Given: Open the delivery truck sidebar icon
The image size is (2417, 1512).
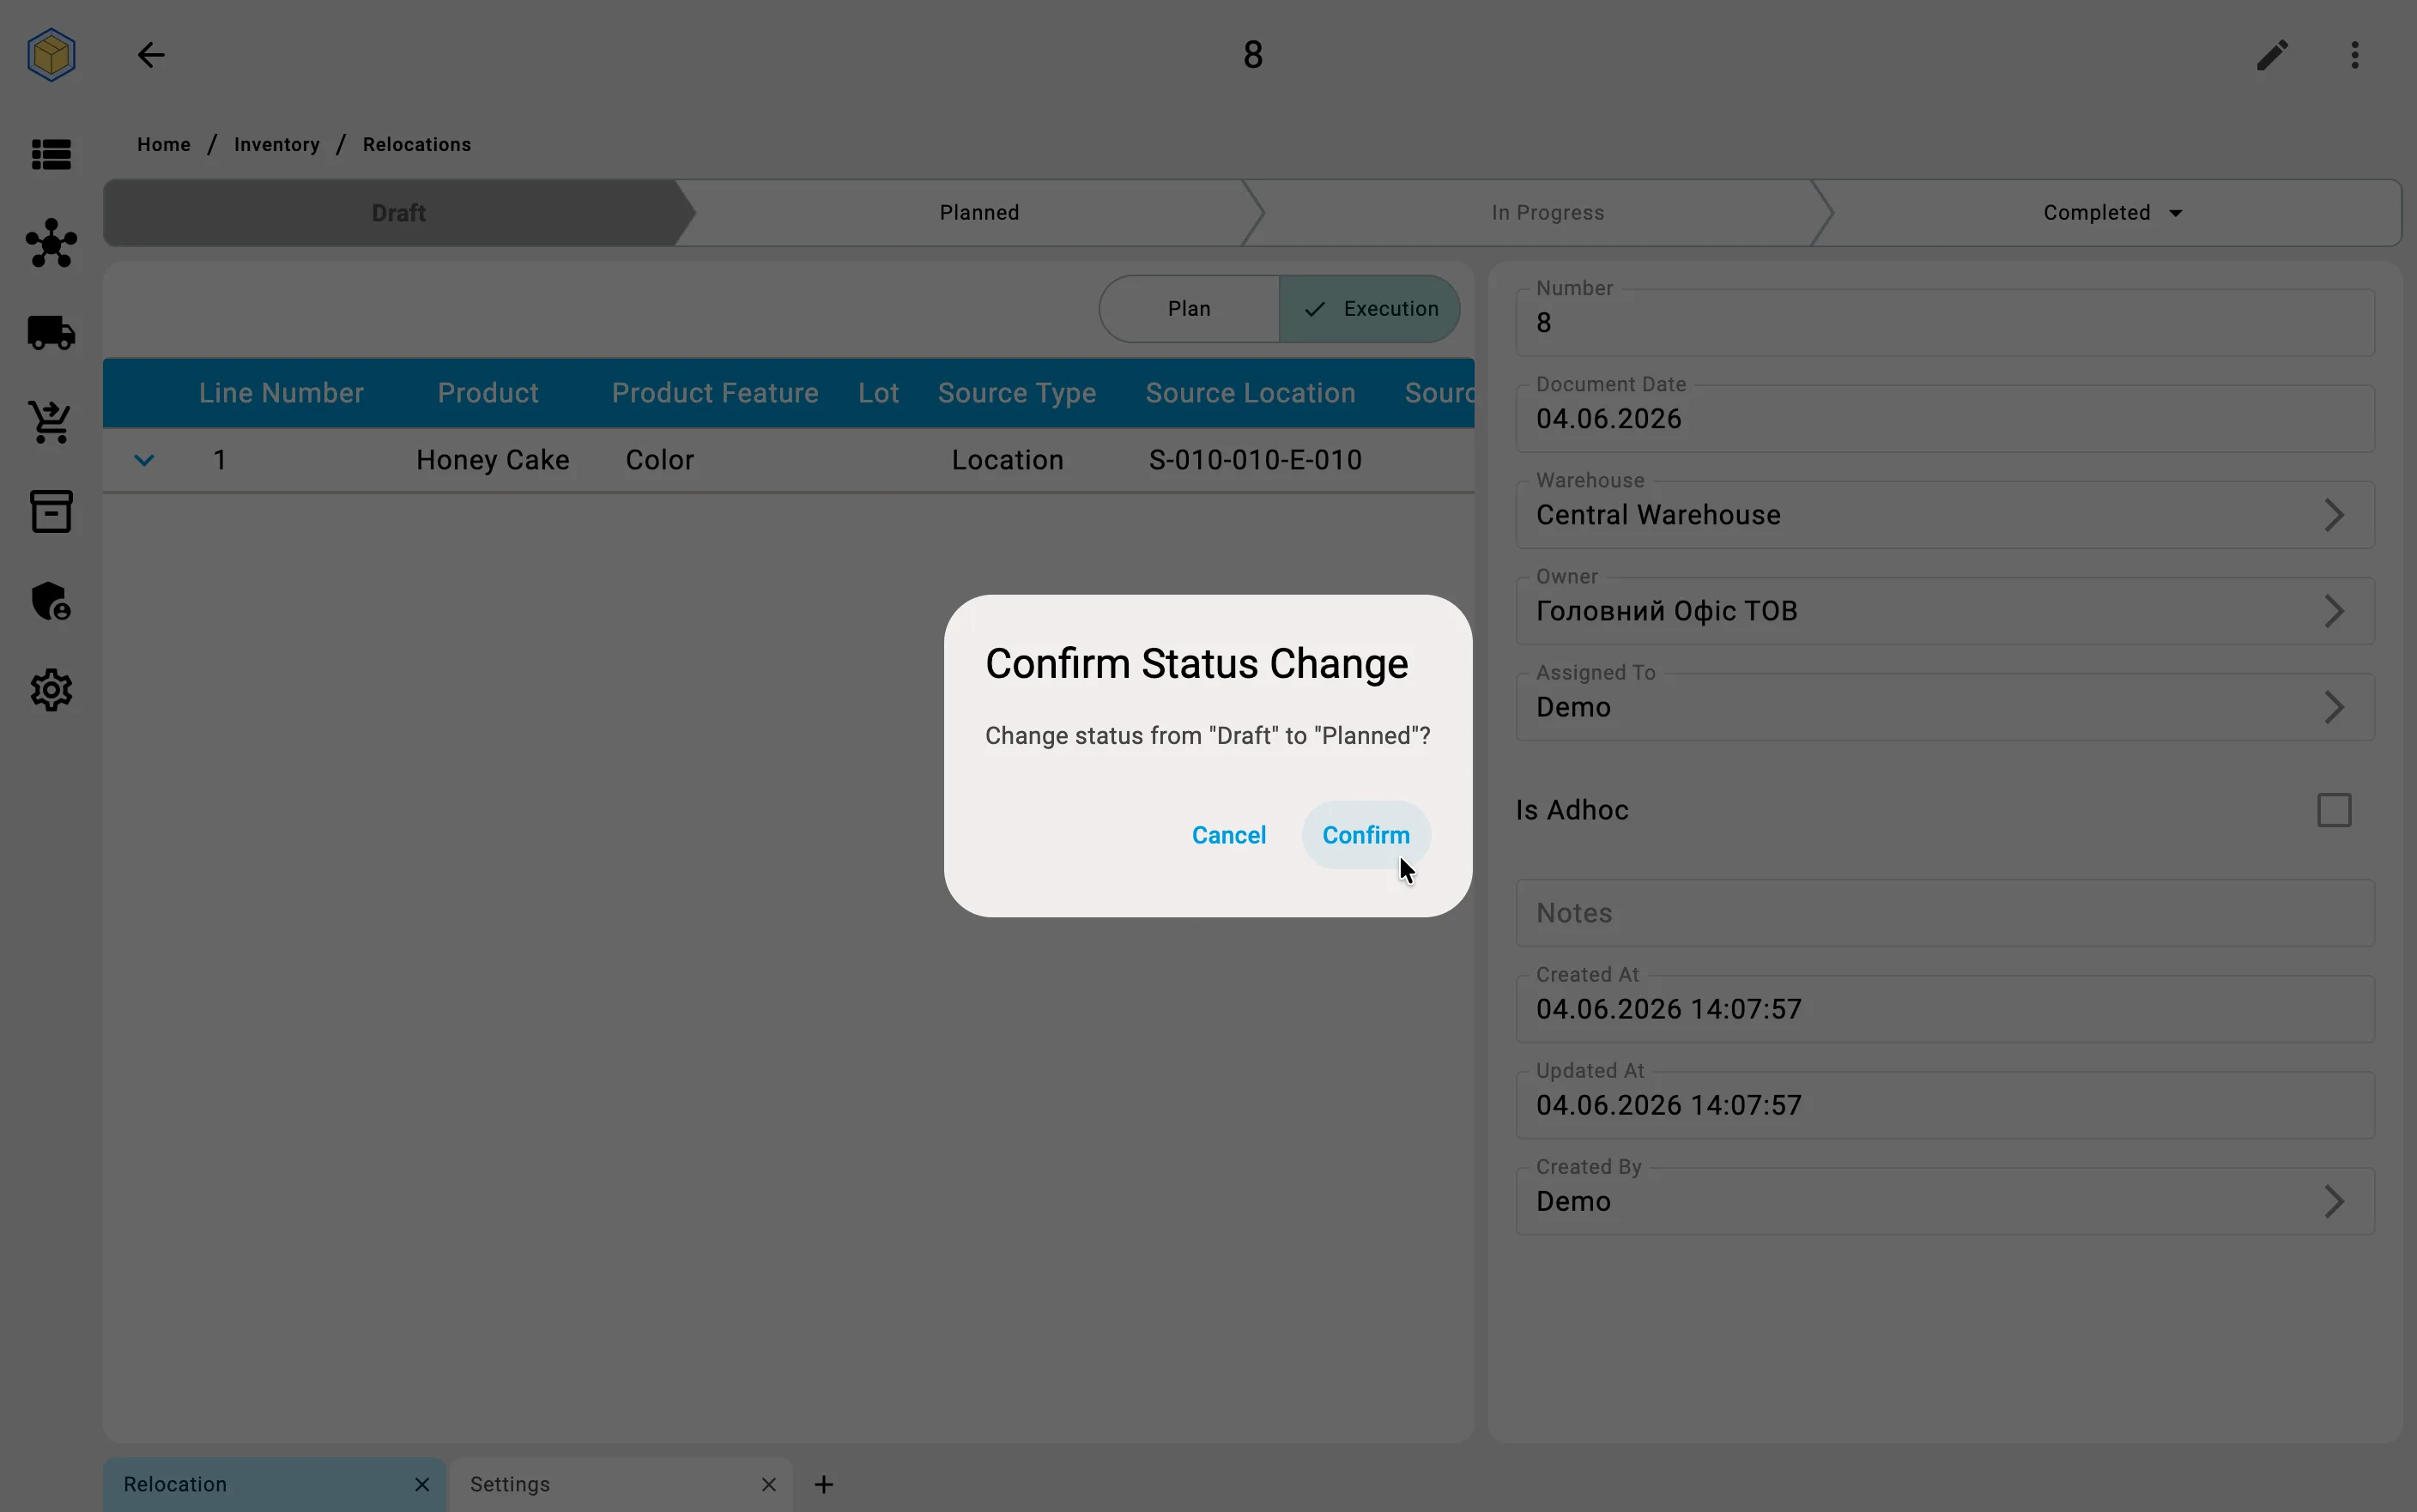Looking at the screenshot, I should coord(51,333).
